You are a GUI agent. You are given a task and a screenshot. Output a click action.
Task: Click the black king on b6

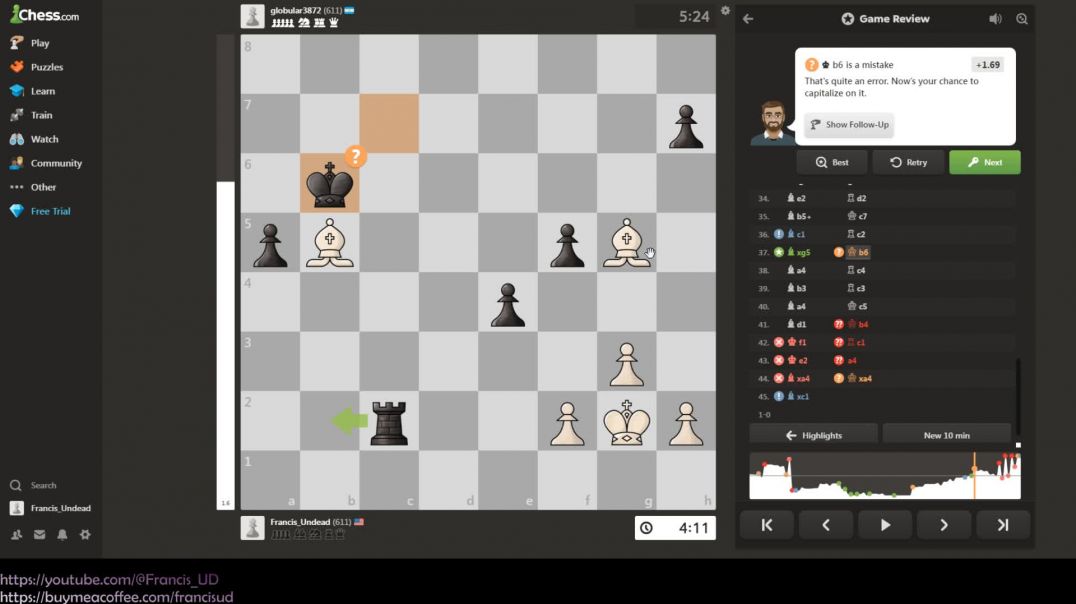click(329, 184)
